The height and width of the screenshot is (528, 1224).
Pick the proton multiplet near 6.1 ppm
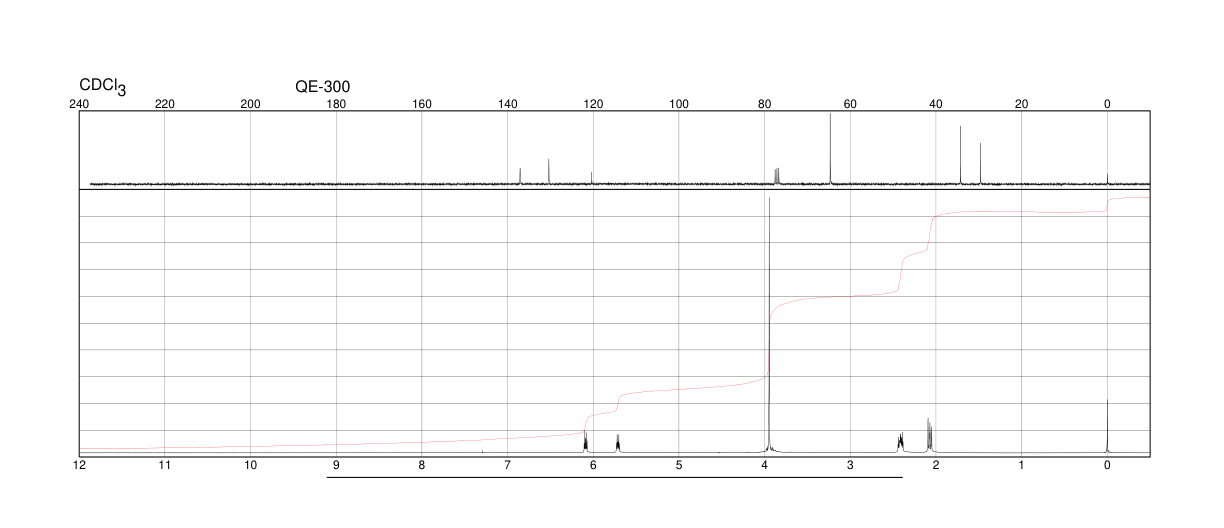(x=585, y=441)
